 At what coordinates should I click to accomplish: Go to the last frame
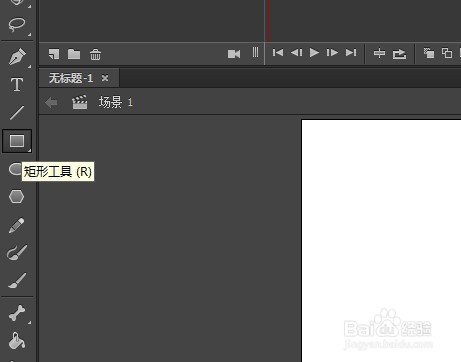pos(351,53)
